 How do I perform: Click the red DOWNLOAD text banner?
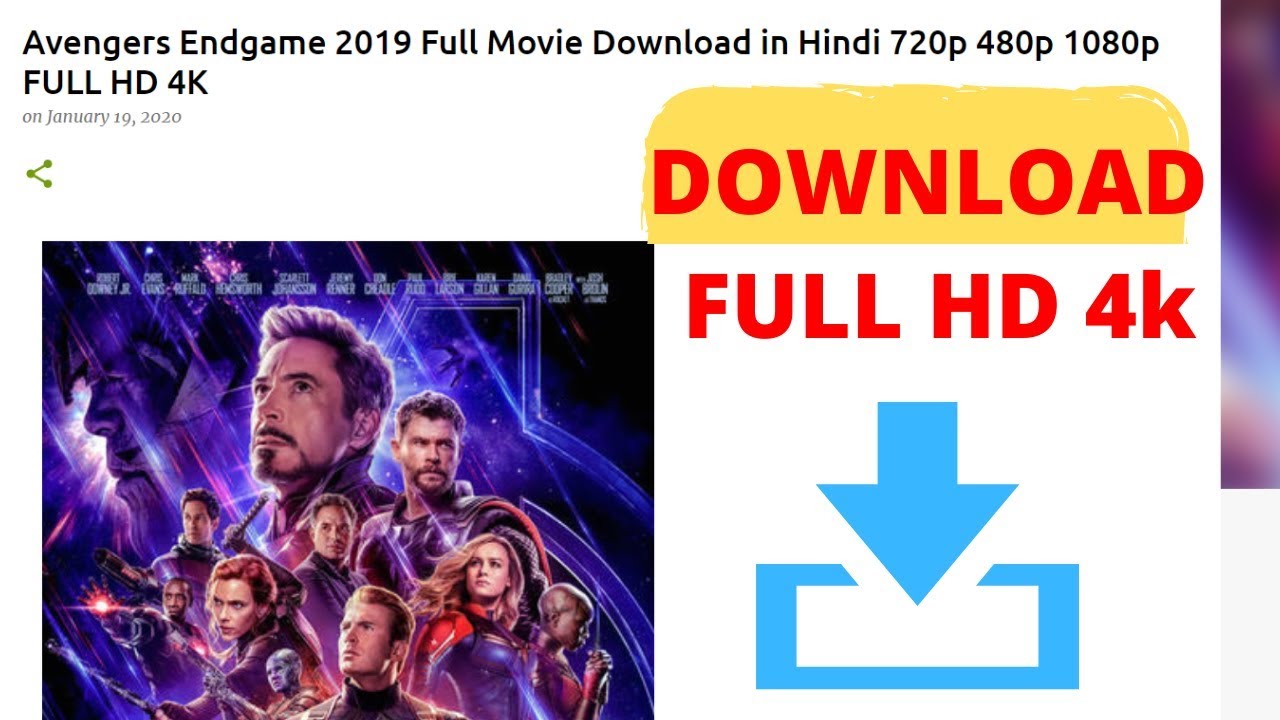(926, 186)
